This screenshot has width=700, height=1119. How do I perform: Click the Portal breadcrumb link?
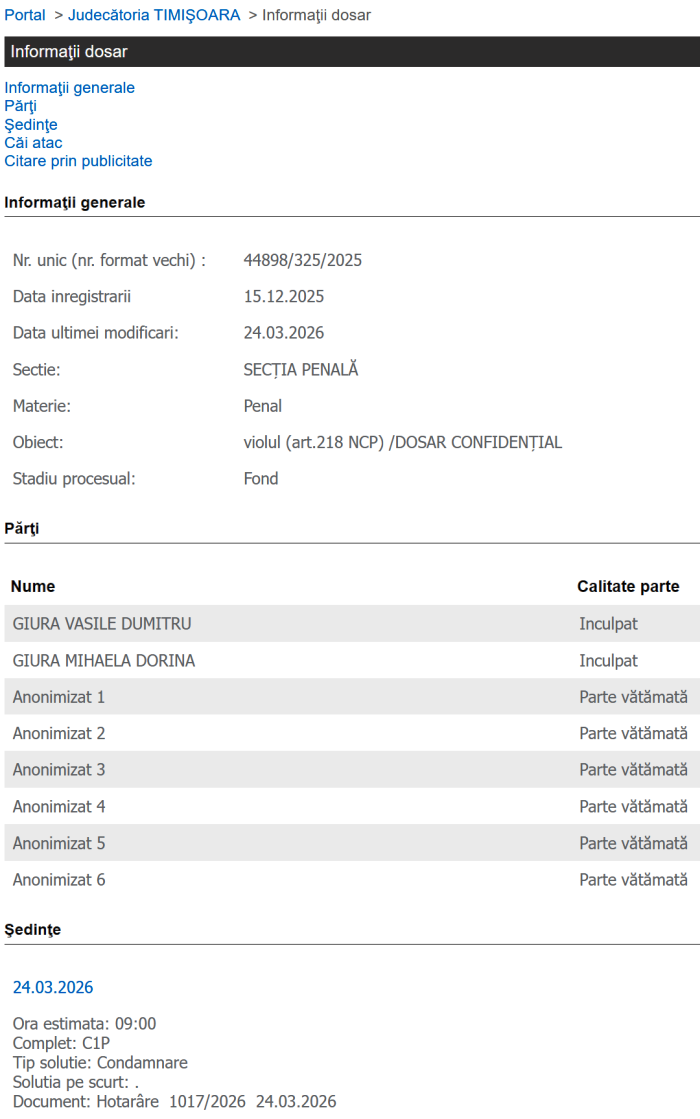(x=25, y=15)
